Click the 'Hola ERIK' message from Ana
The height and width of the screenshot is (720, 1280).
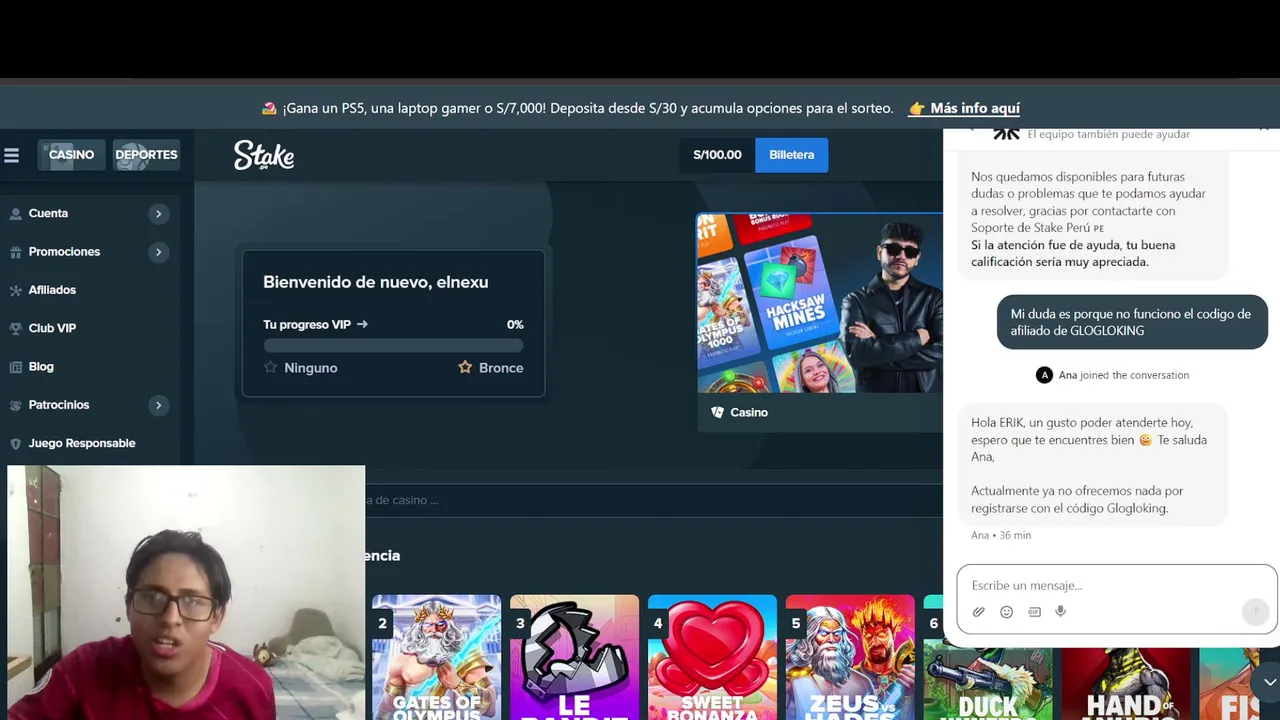[x=1093, y=465]
